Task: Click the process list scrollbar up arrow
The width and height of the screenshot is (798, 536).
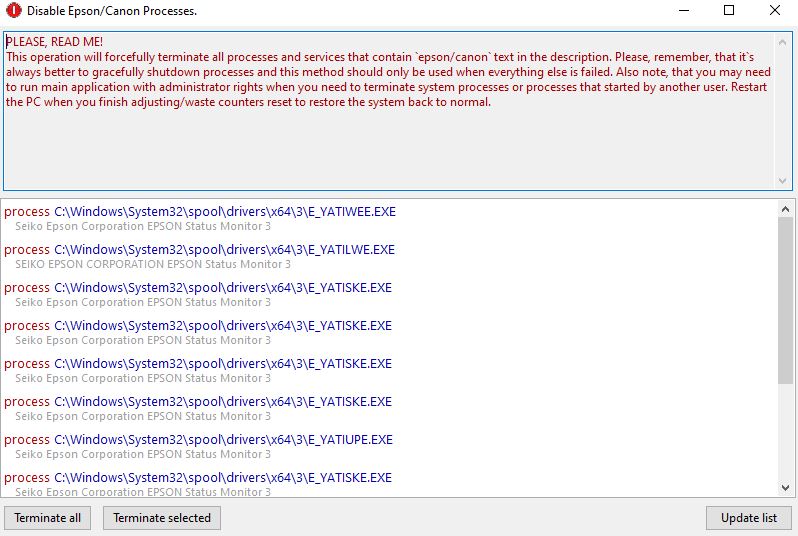Action: tap(786, 209)
